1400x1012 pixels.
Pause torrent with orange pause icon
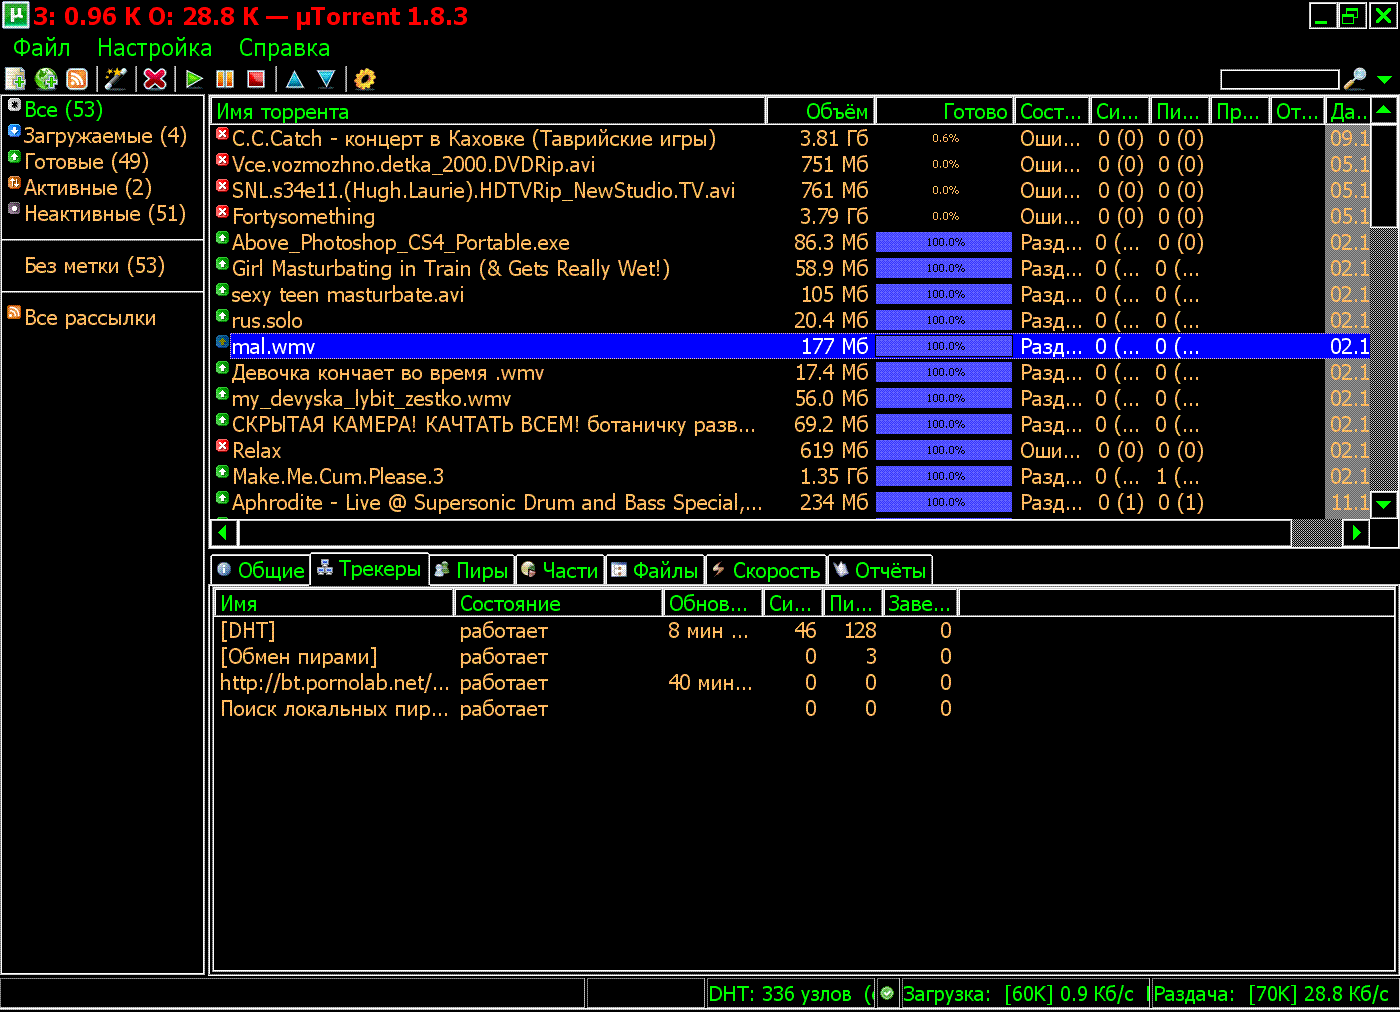225,79
